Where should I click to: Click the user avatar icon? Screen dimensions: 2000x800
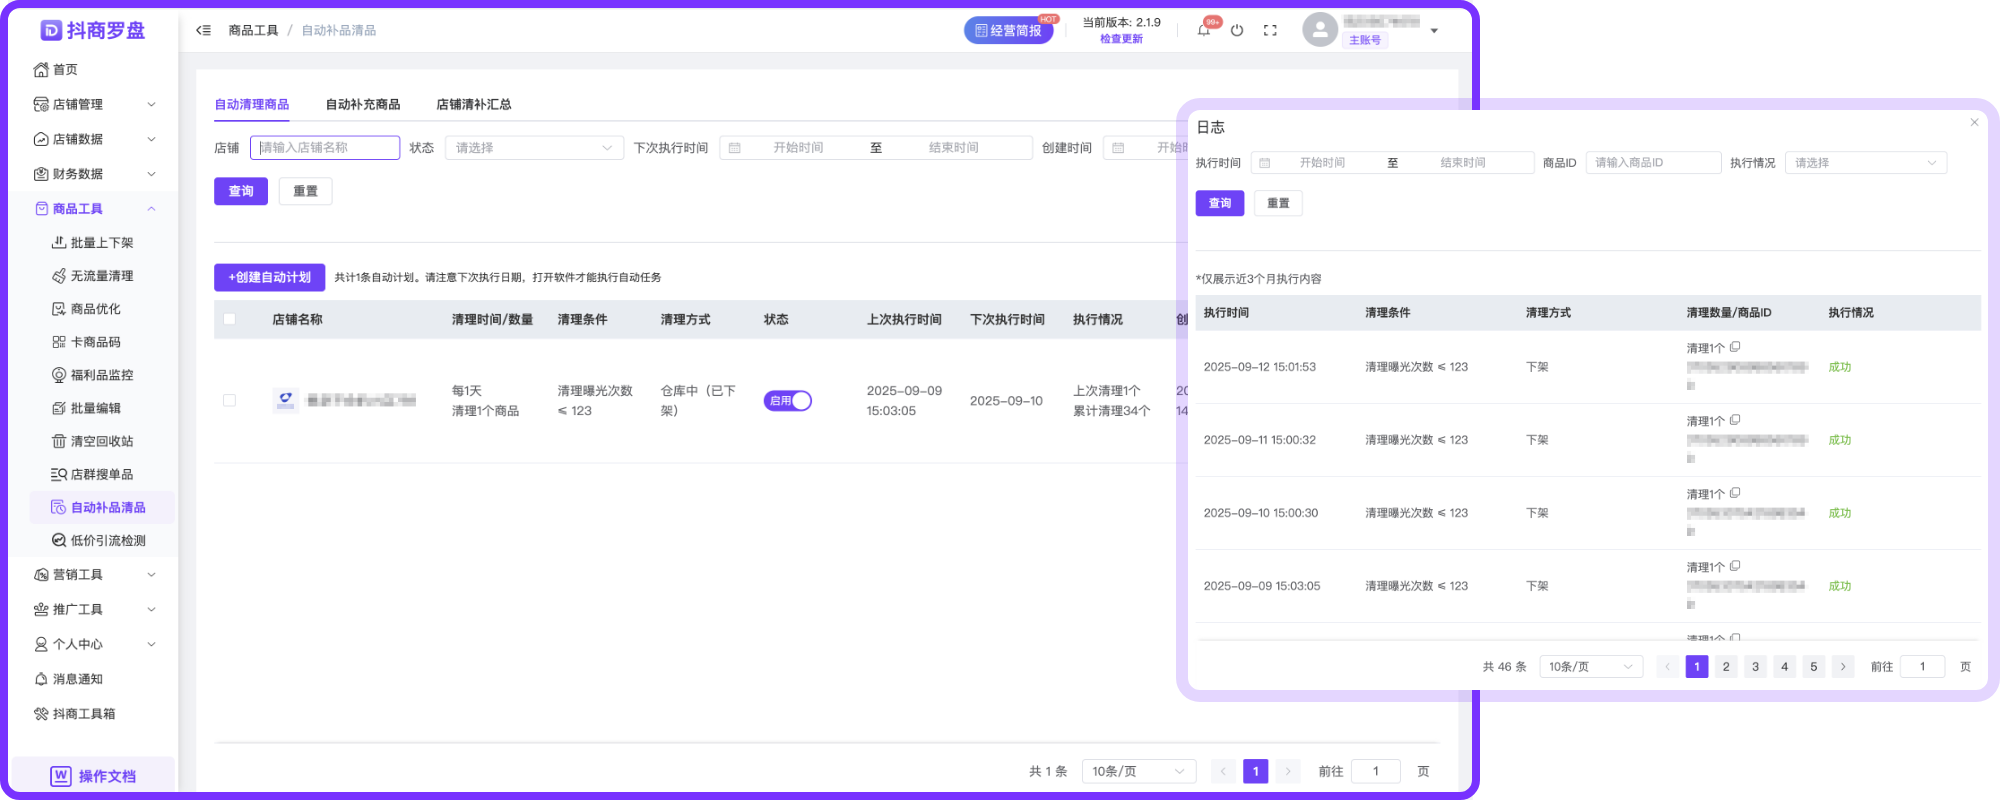[1320, 30]
